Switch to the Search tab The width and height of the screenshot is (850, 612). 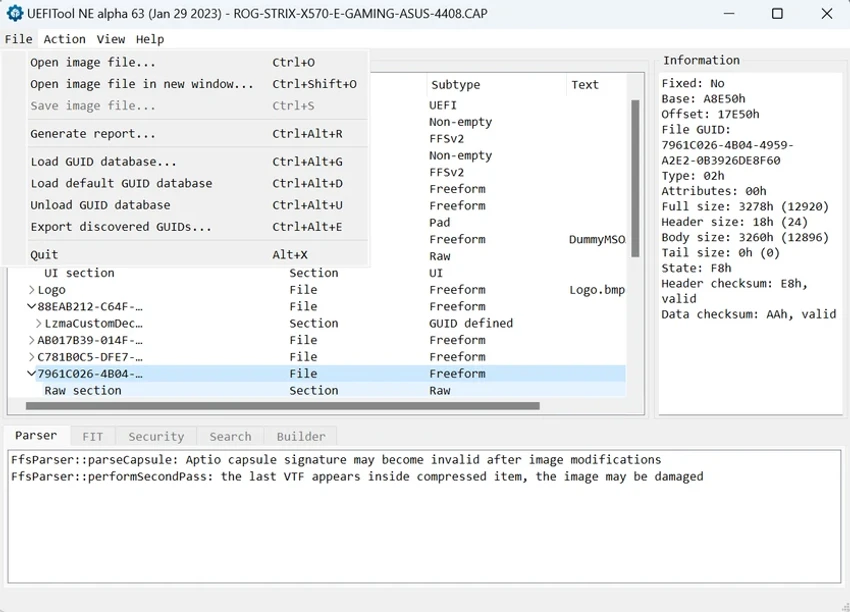[230, 436]
